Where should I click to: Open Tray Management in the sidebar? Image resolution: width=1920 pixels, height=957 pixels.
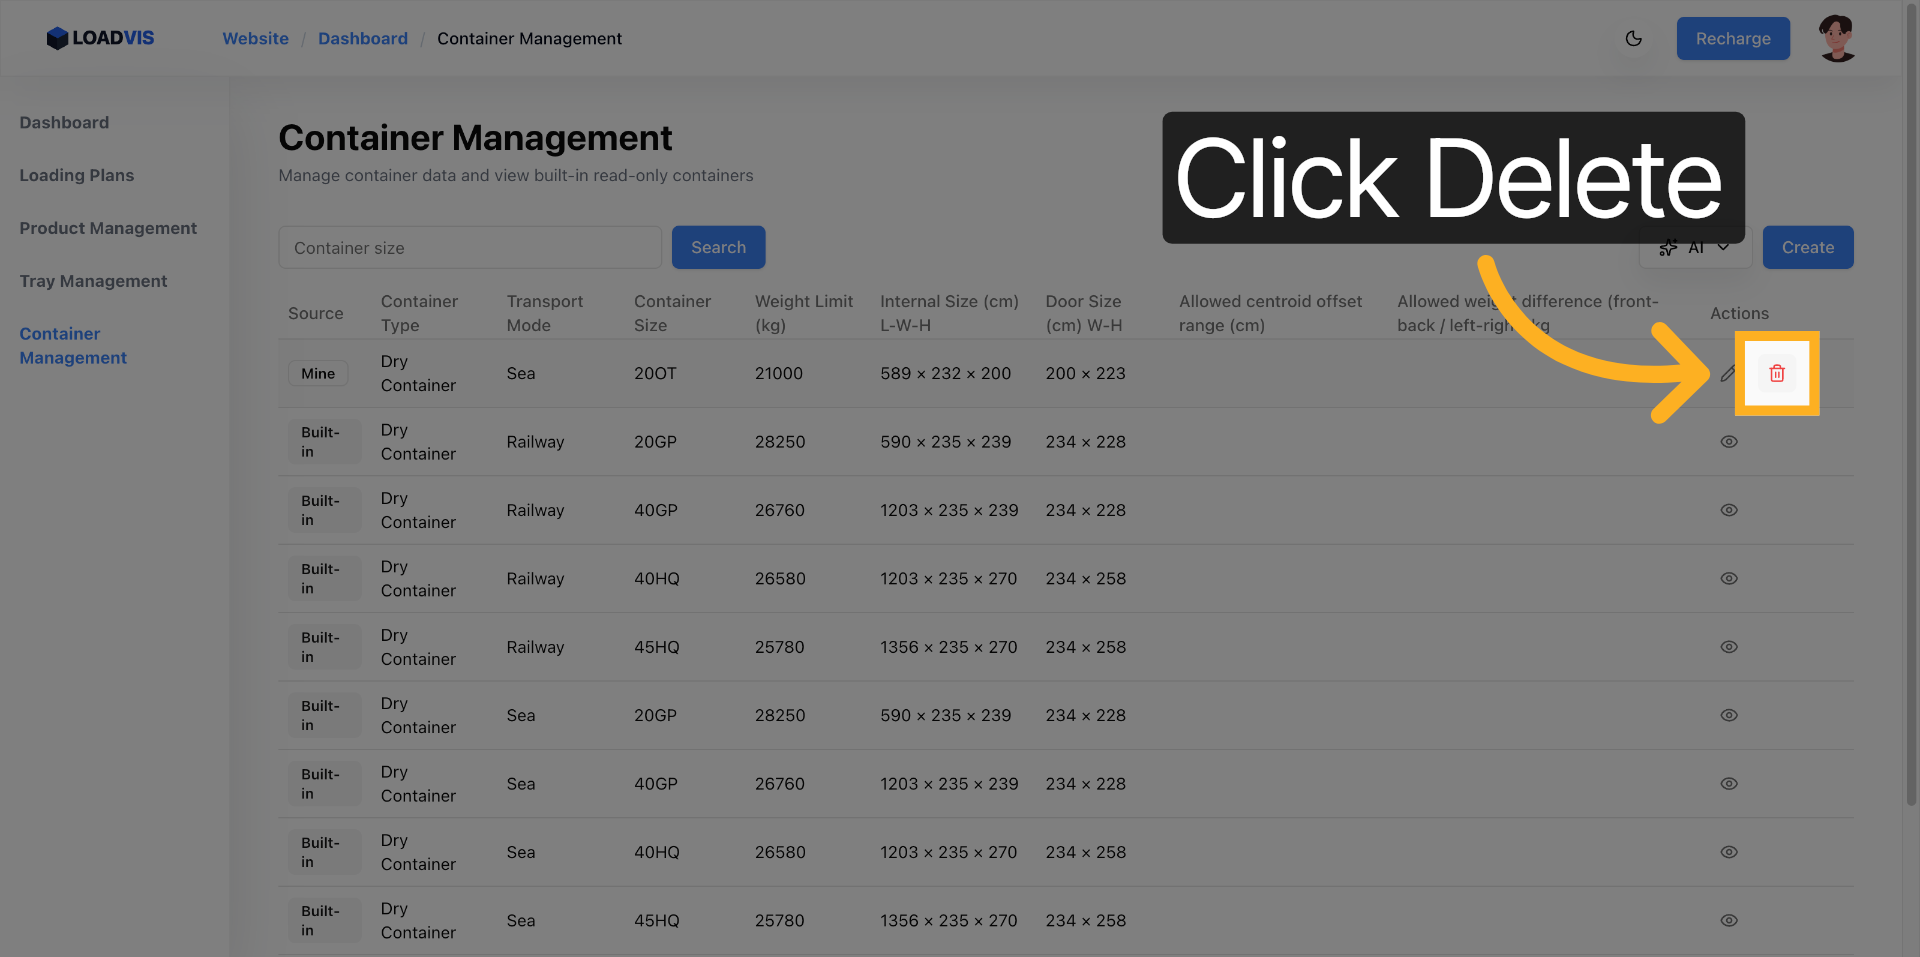[x=93, y=282]
